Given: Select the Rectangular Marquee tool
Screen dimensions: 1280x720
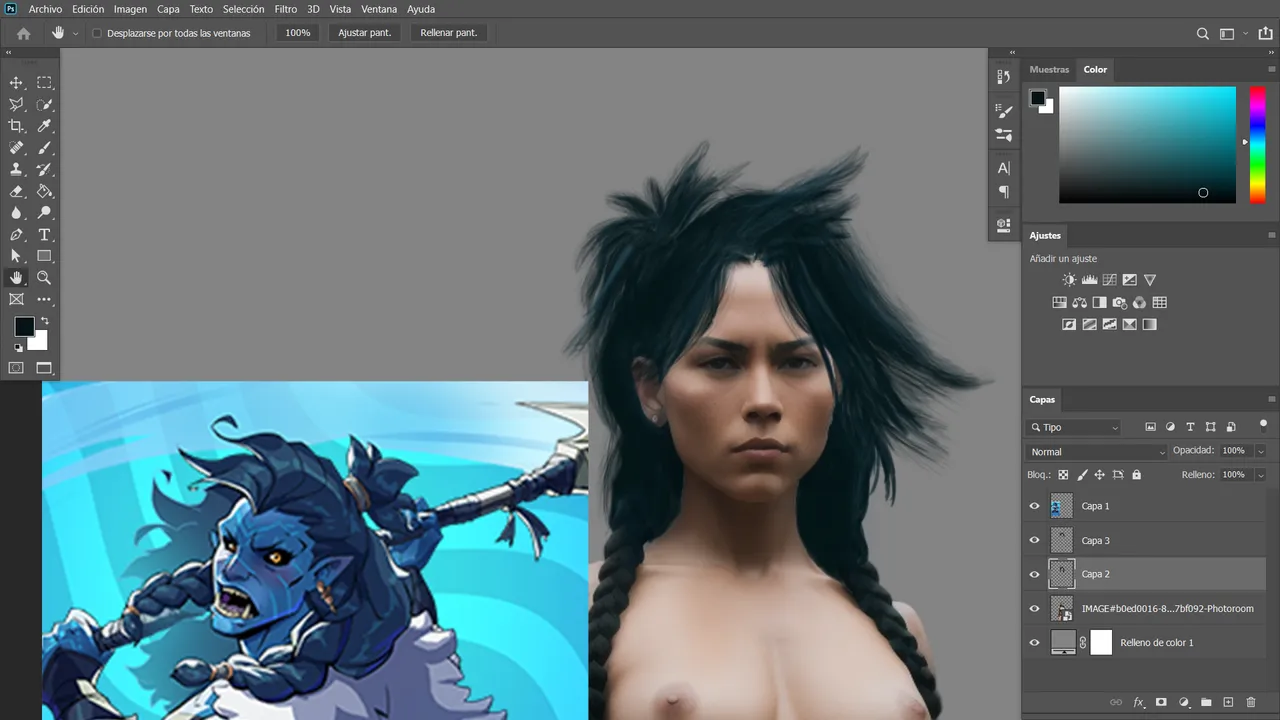Looking at the screenshot, I should (x=44, y=83).
